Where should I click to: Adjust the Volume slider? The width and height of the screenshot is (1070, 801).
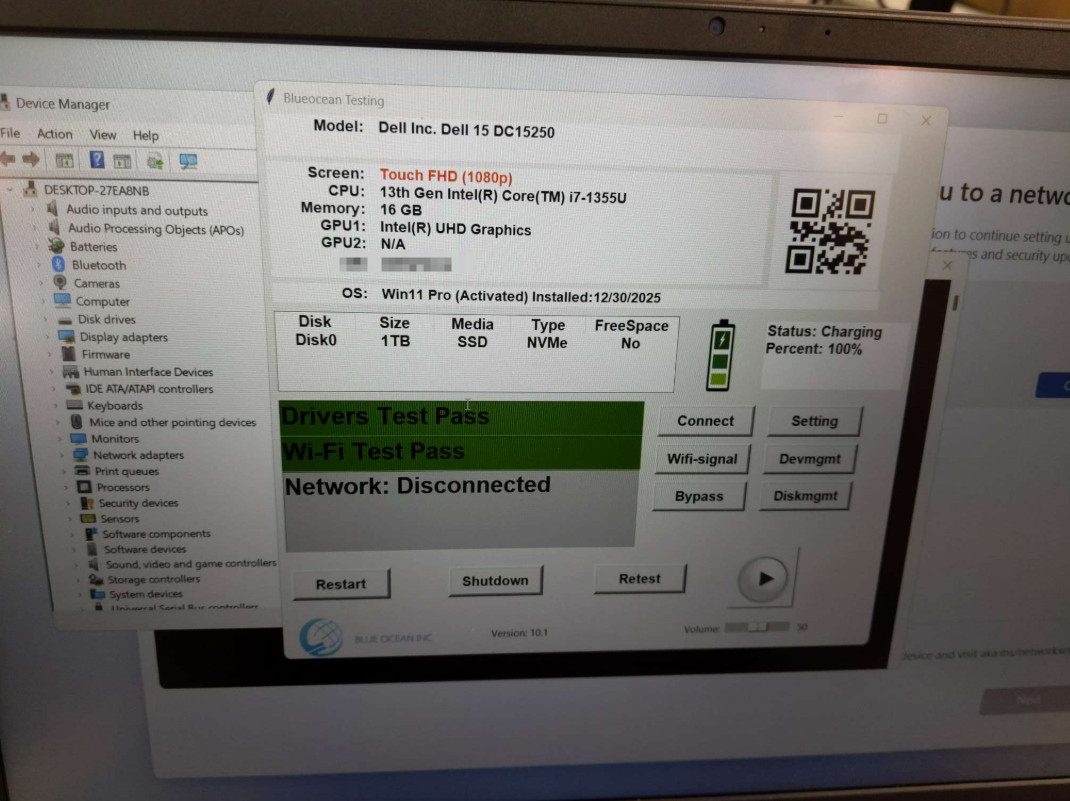point(757,626)
